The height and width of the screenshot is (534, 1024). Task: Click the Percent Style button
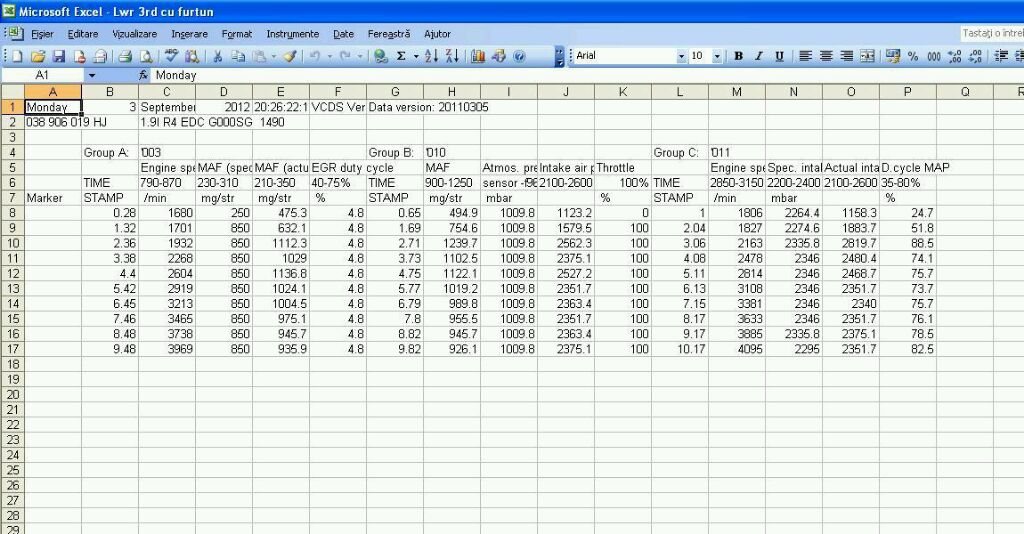(x=913, y=57)
